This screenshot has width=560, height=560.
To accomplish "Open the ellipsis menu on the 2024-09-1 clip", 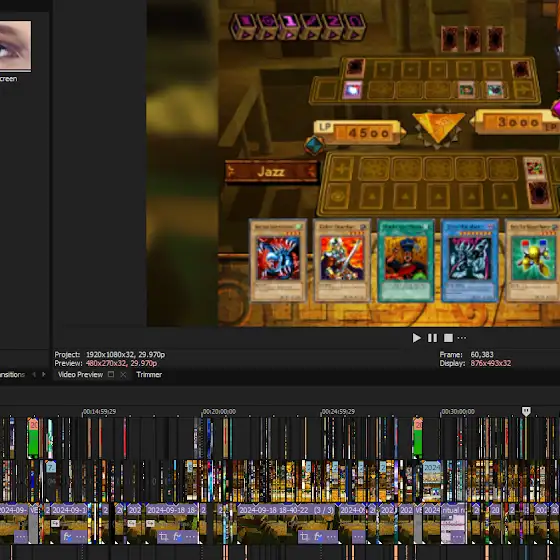I will pyautogui.click(x=80, y=536).
